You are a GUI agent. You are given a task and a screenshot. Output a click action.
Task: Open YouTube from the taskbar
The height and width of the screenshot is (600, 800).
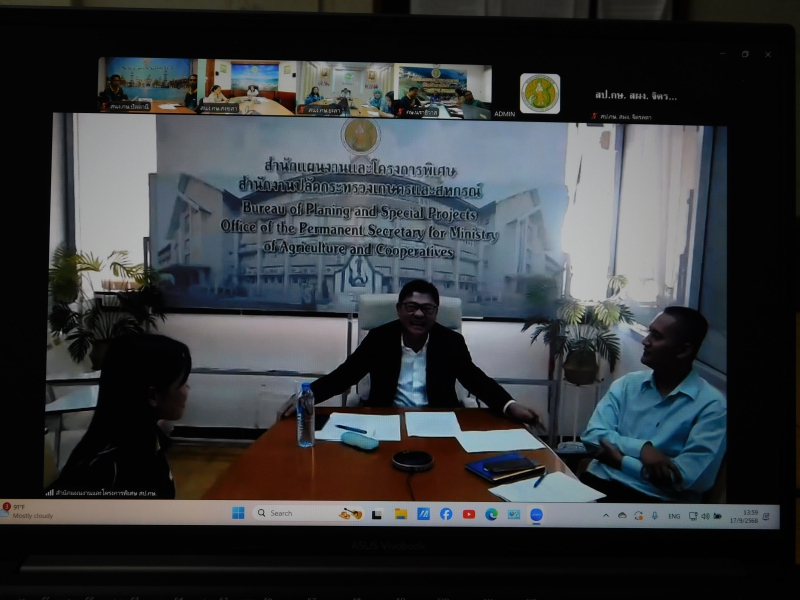click(469, 514)
